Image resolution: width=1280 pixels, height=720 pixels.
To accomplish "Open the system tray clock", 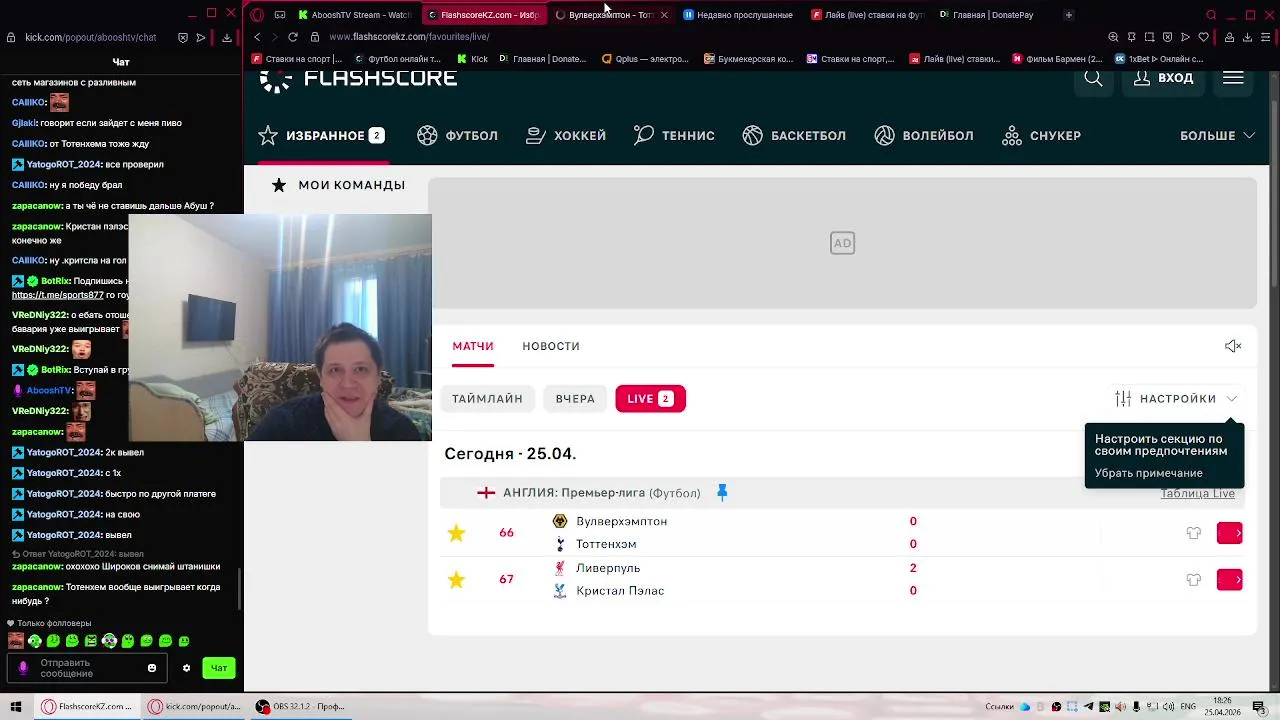I will [x=1221, y=707].
